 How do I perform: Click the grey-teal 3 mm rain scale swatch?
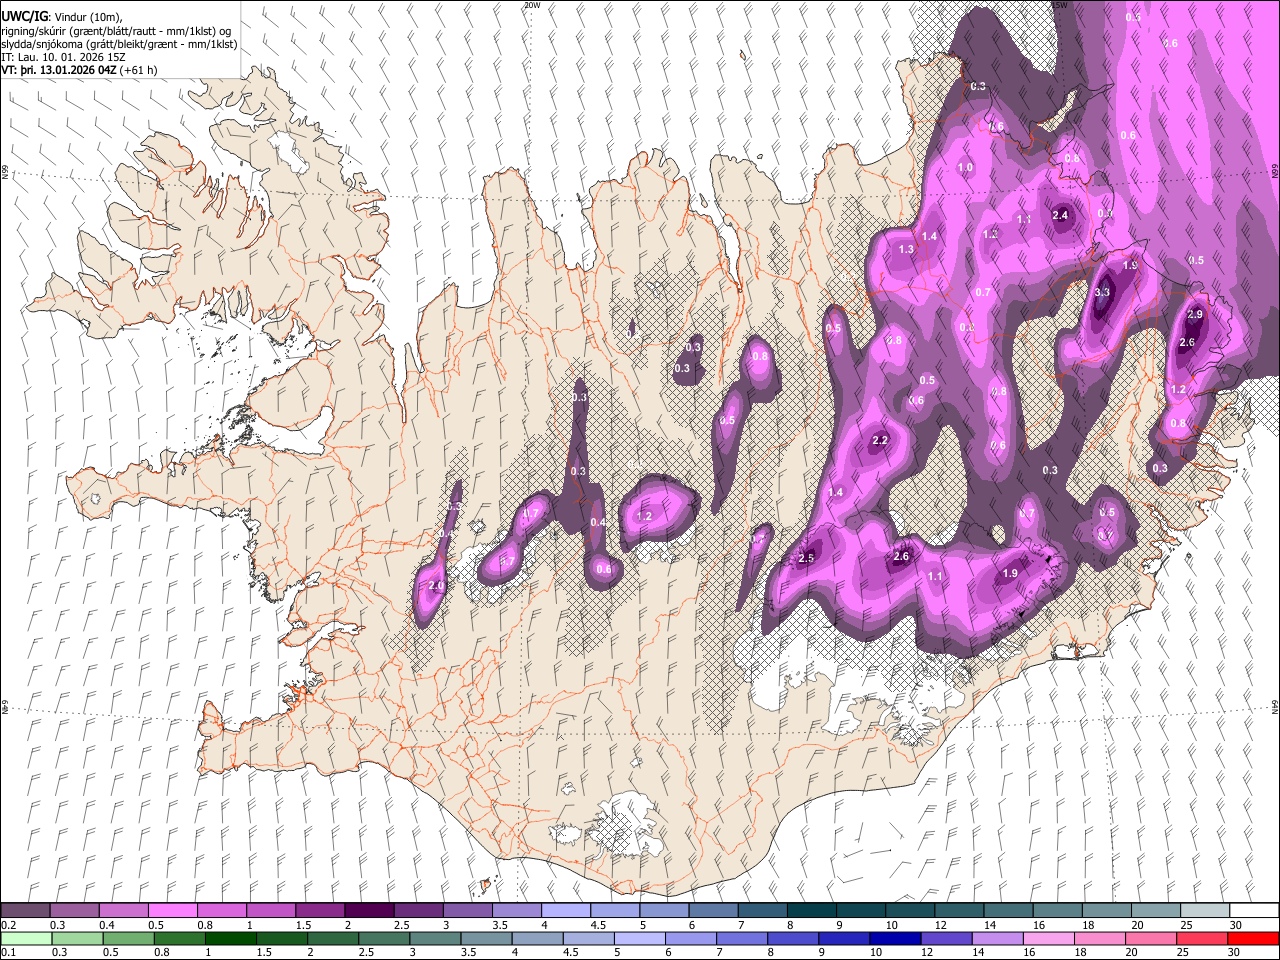tap(435, 938)
